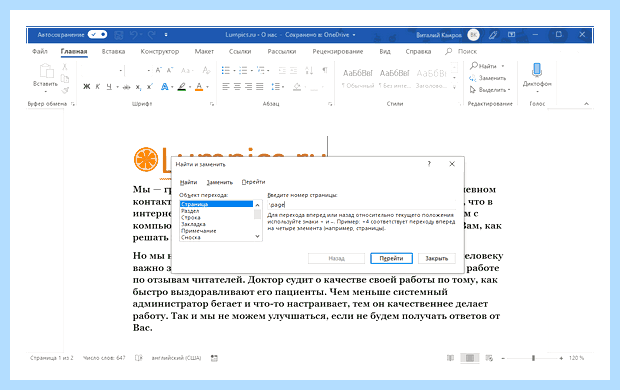Align text left
Image resolution: width=620 pixels, height=390 pixels.
click(x=226, y=87)
